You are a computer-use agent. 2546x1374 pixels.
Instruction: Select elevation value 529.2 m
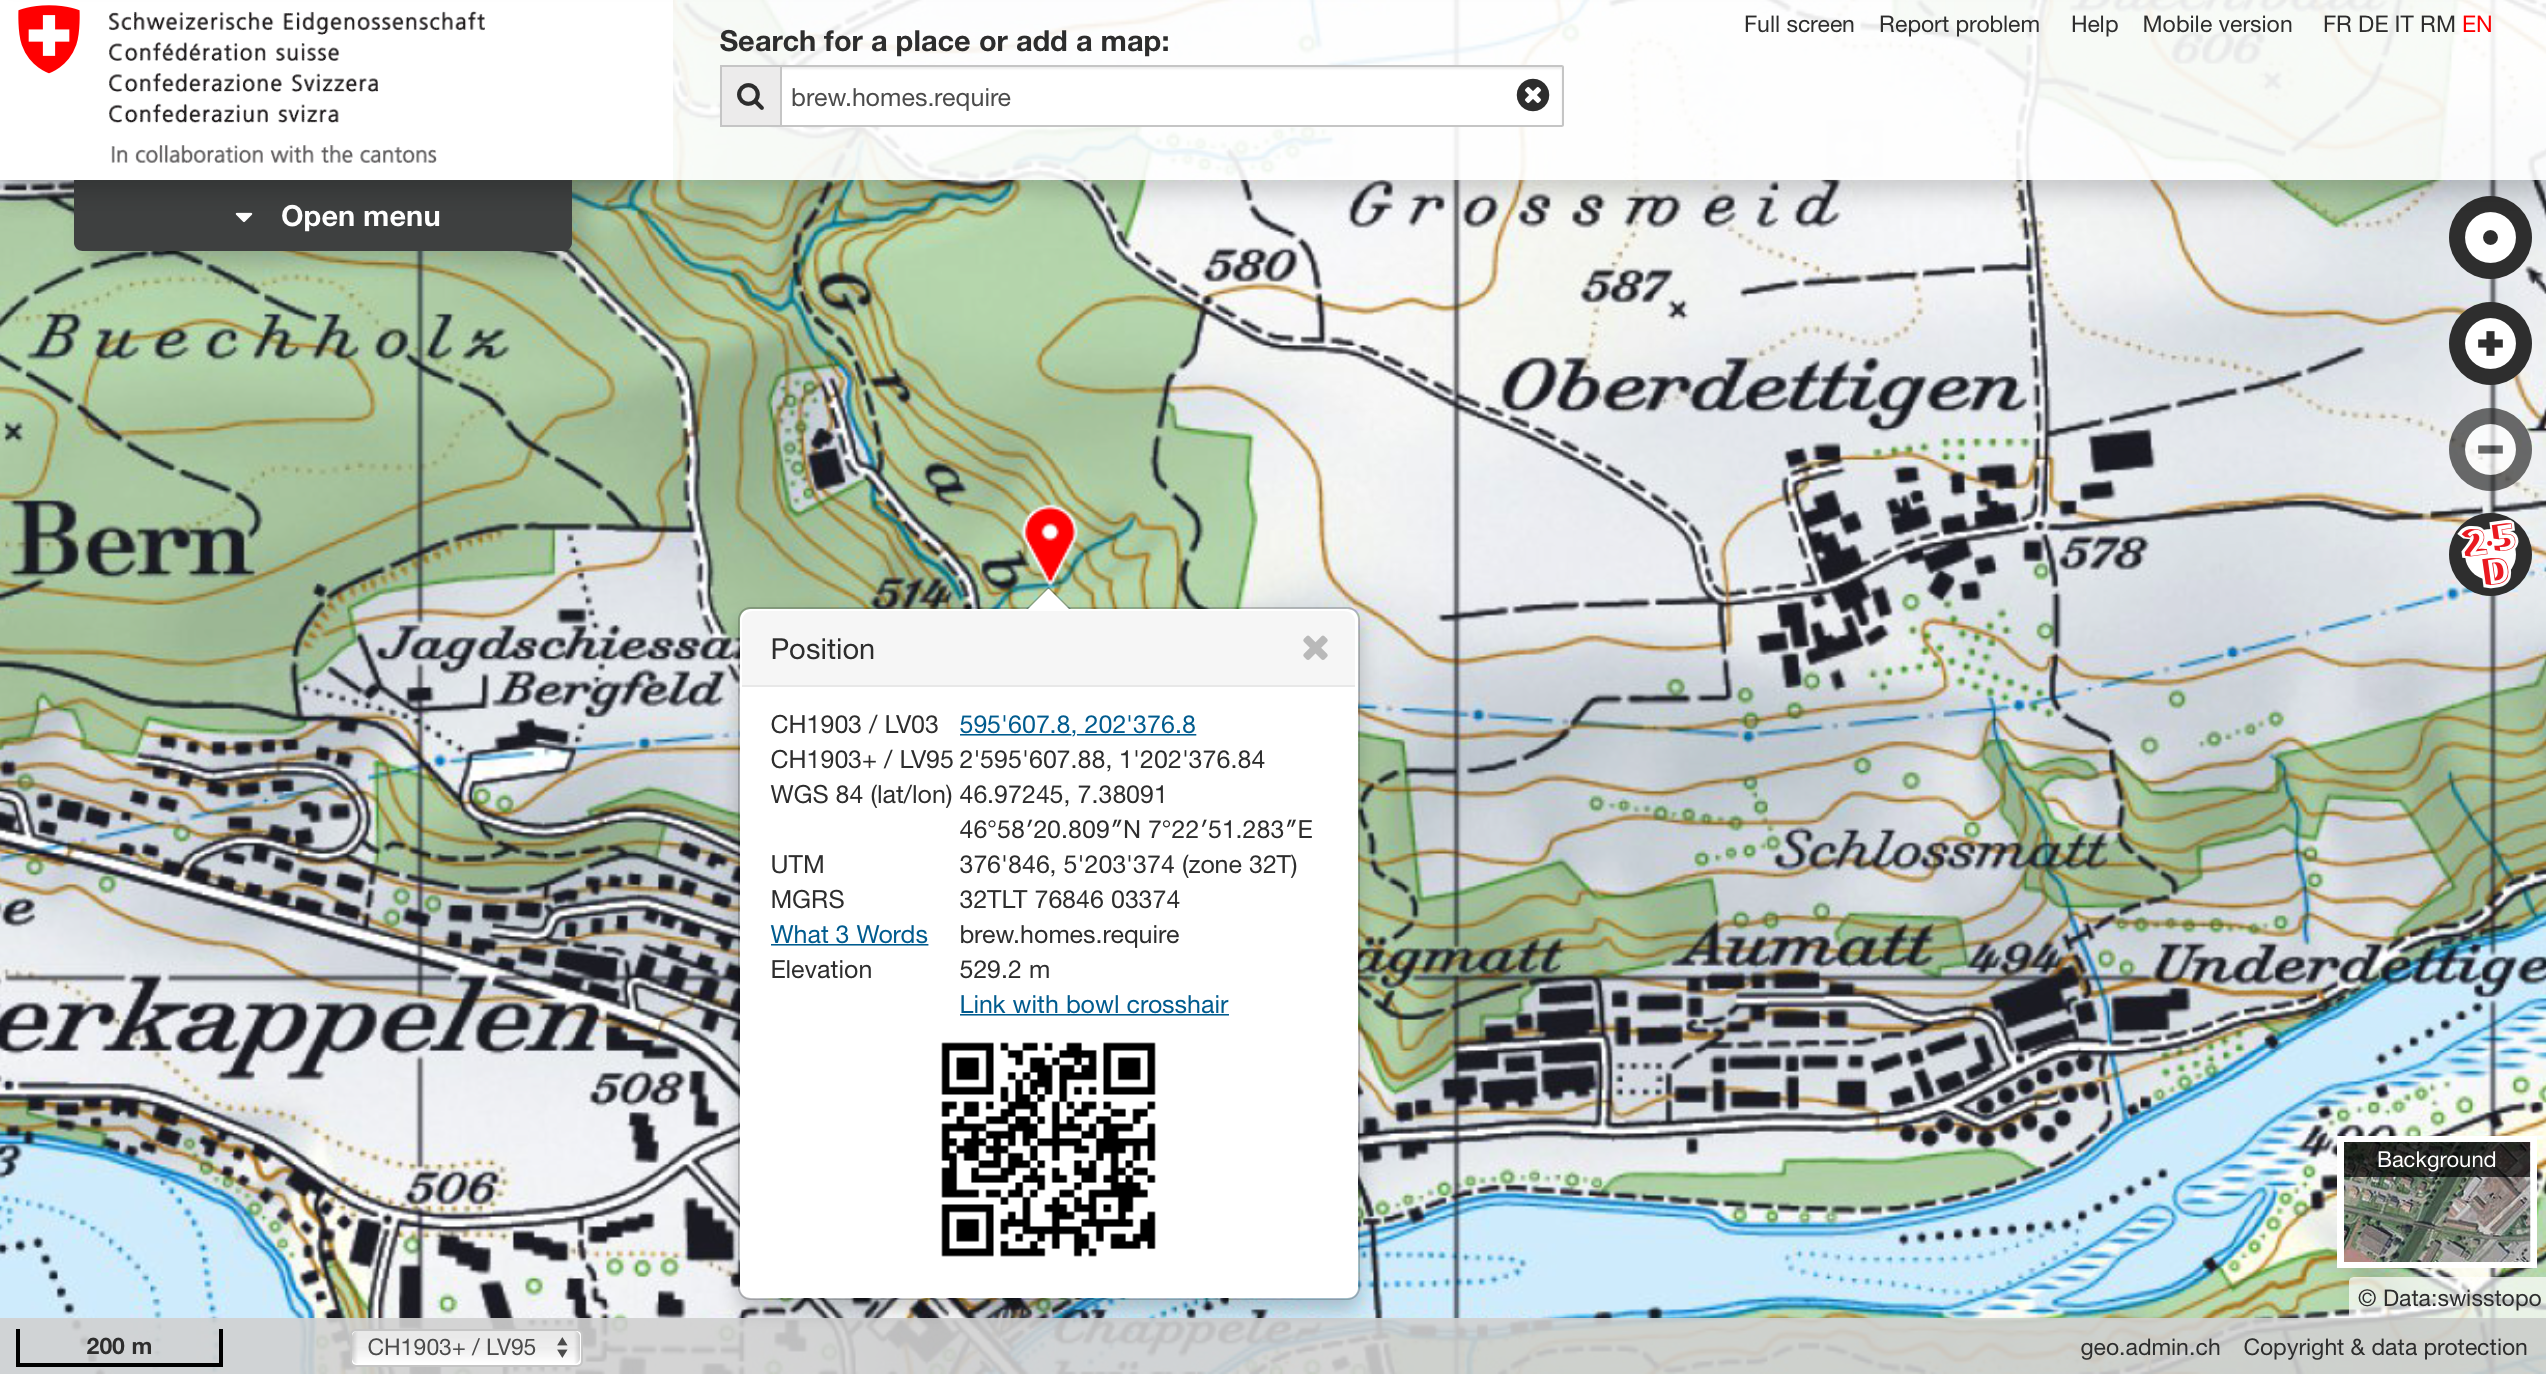click(x=1004, y=969)
